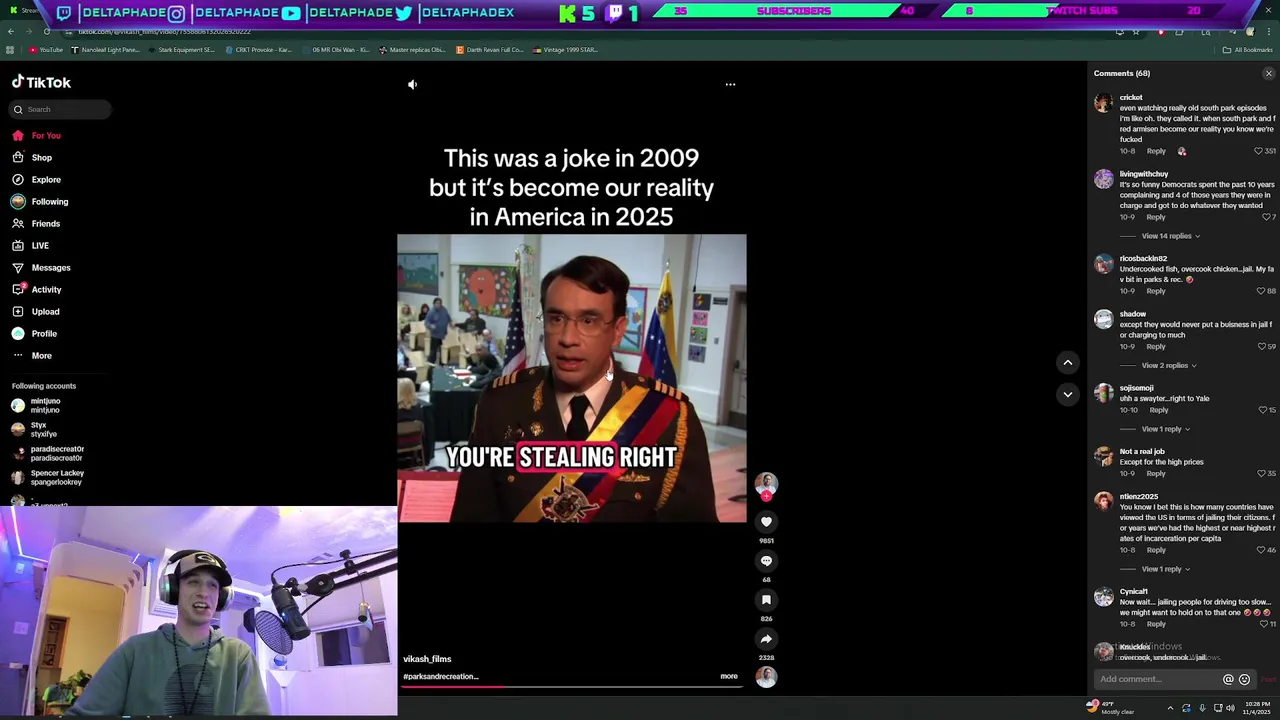Like Not a real job's comment heart

point(1262,473)
